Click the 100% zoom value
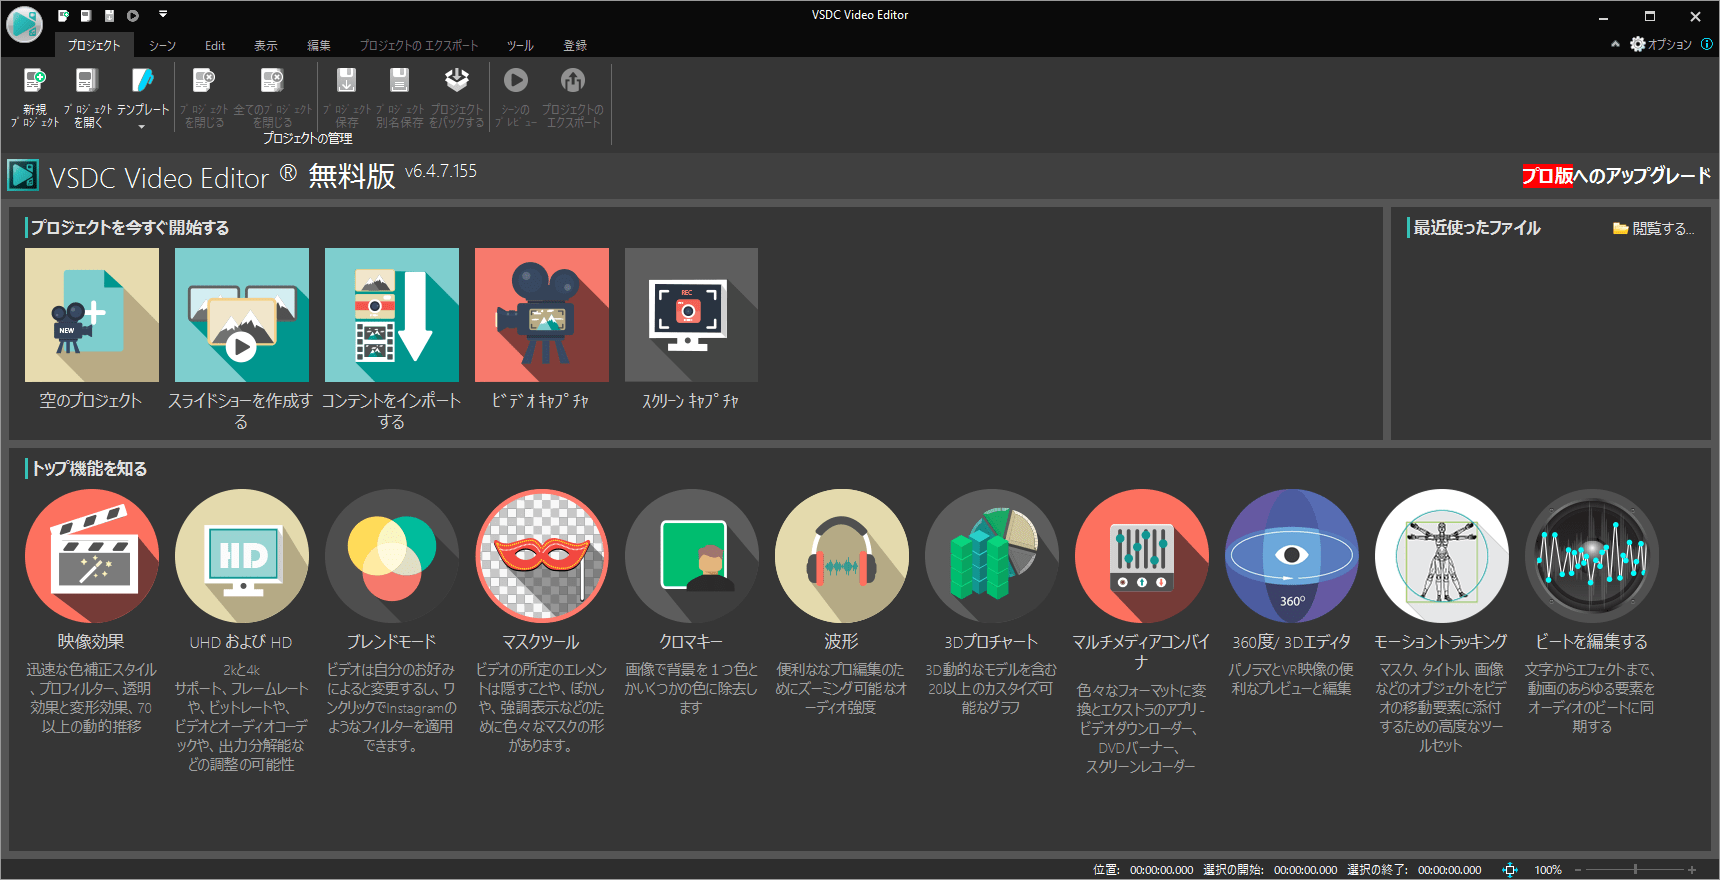Screen dimensions: 1720x880 [1548, 870]
